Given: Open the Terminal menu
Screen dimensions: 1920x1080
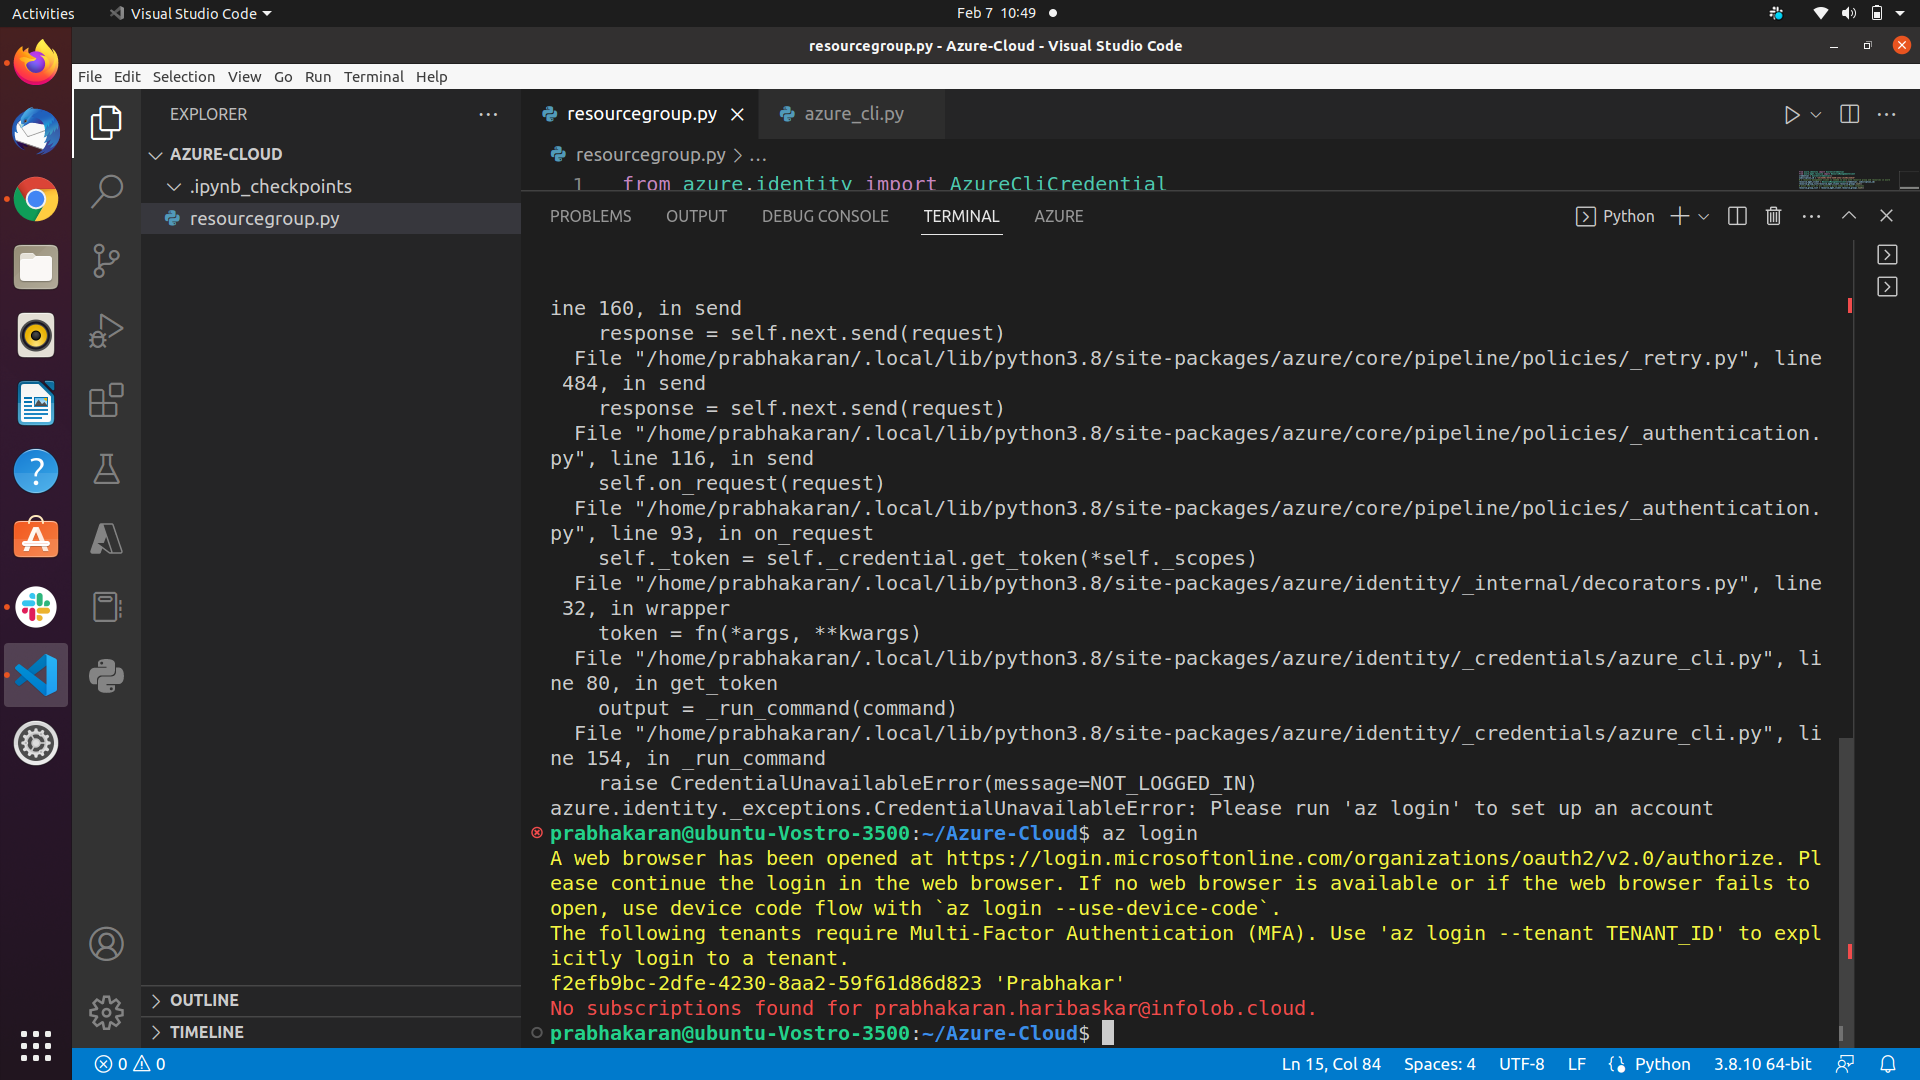Looking at the screenshot, I should coord(374,76).
